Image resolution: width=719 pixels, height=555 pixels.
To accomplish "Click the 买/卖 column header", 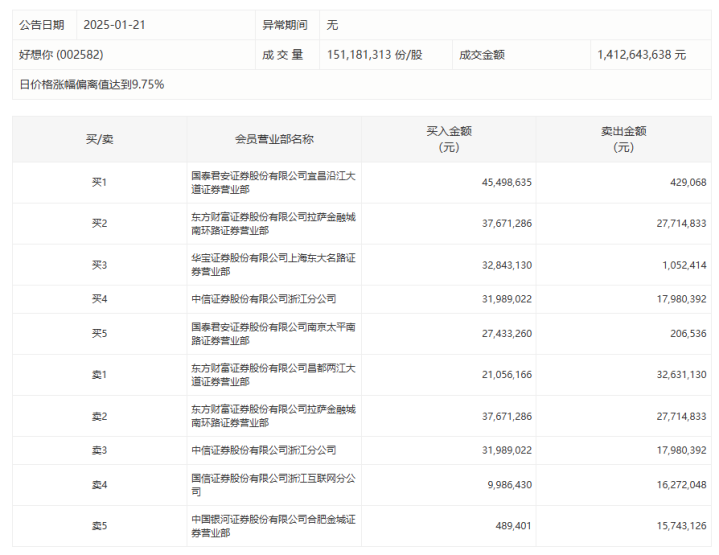I will (x=100, y=139).
